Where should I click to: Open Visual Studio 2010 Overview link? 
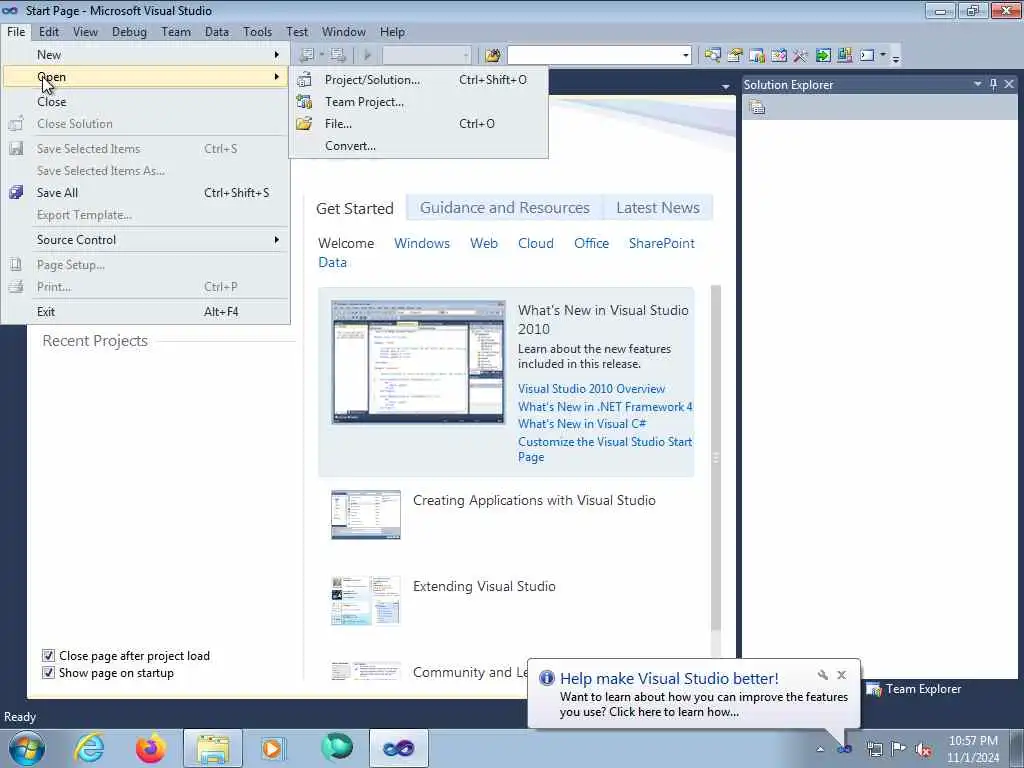point(591,389)
